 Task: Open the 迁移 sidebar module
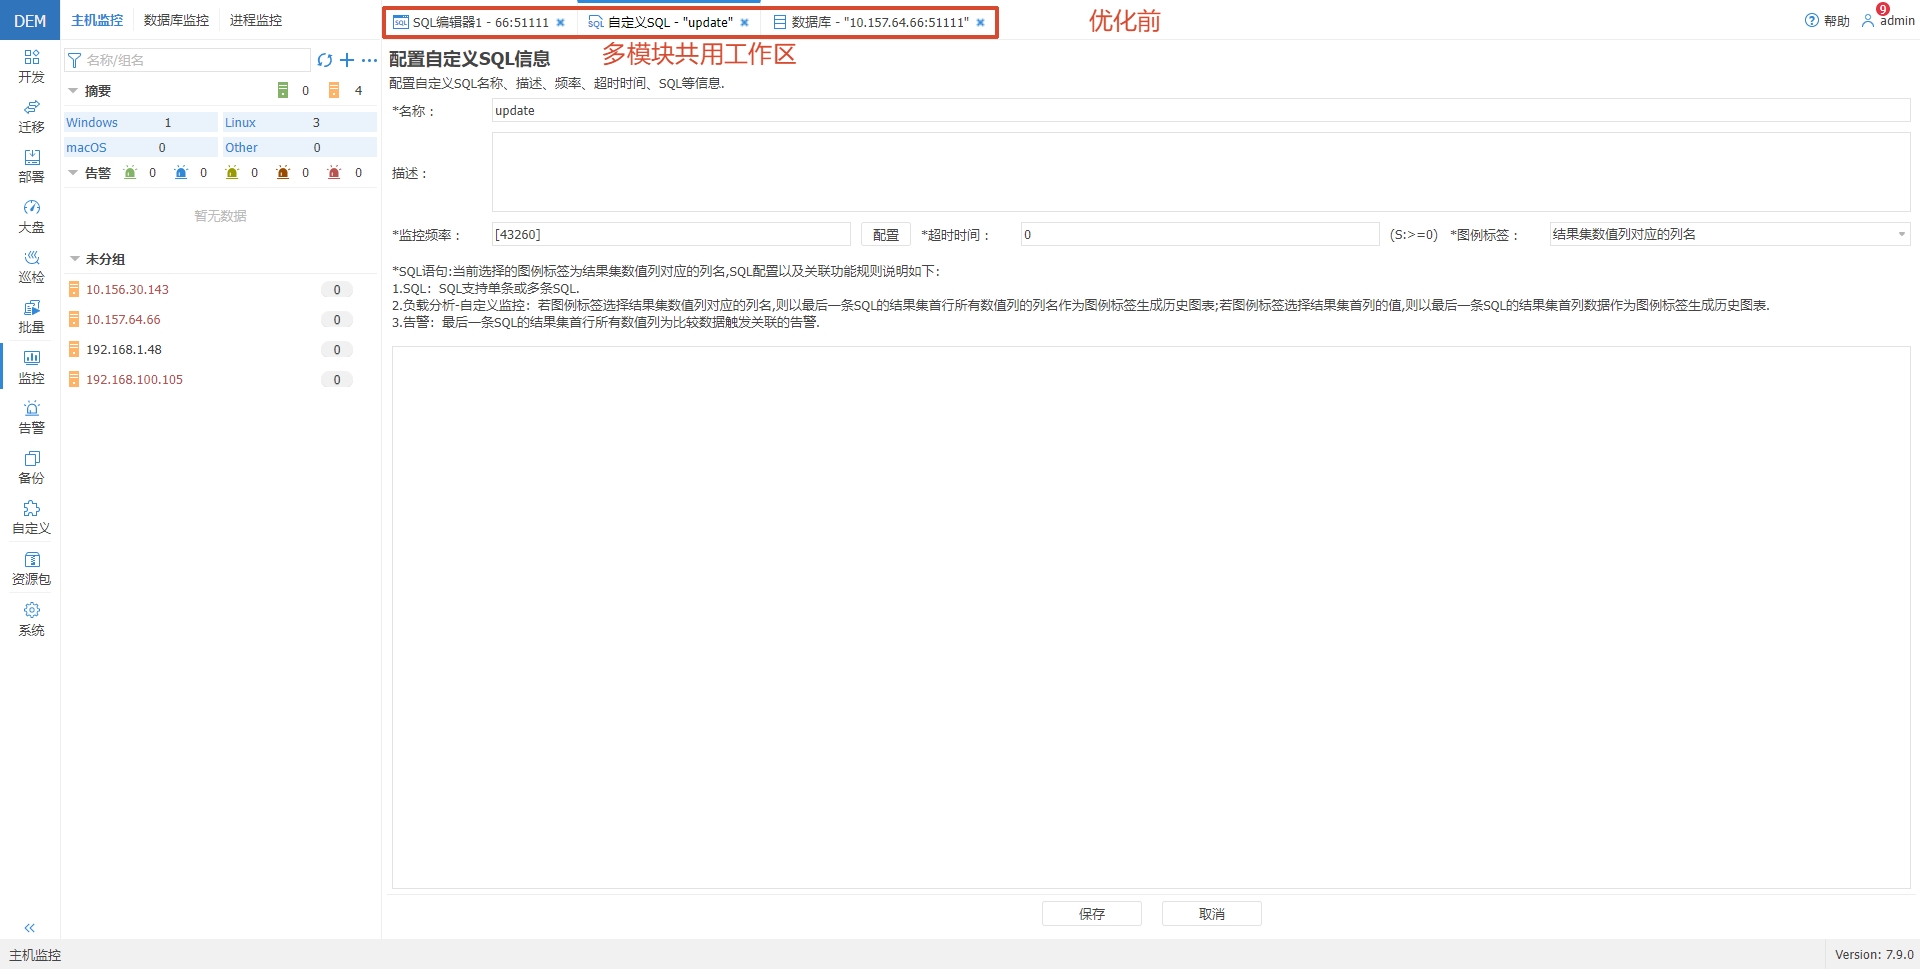31,116
